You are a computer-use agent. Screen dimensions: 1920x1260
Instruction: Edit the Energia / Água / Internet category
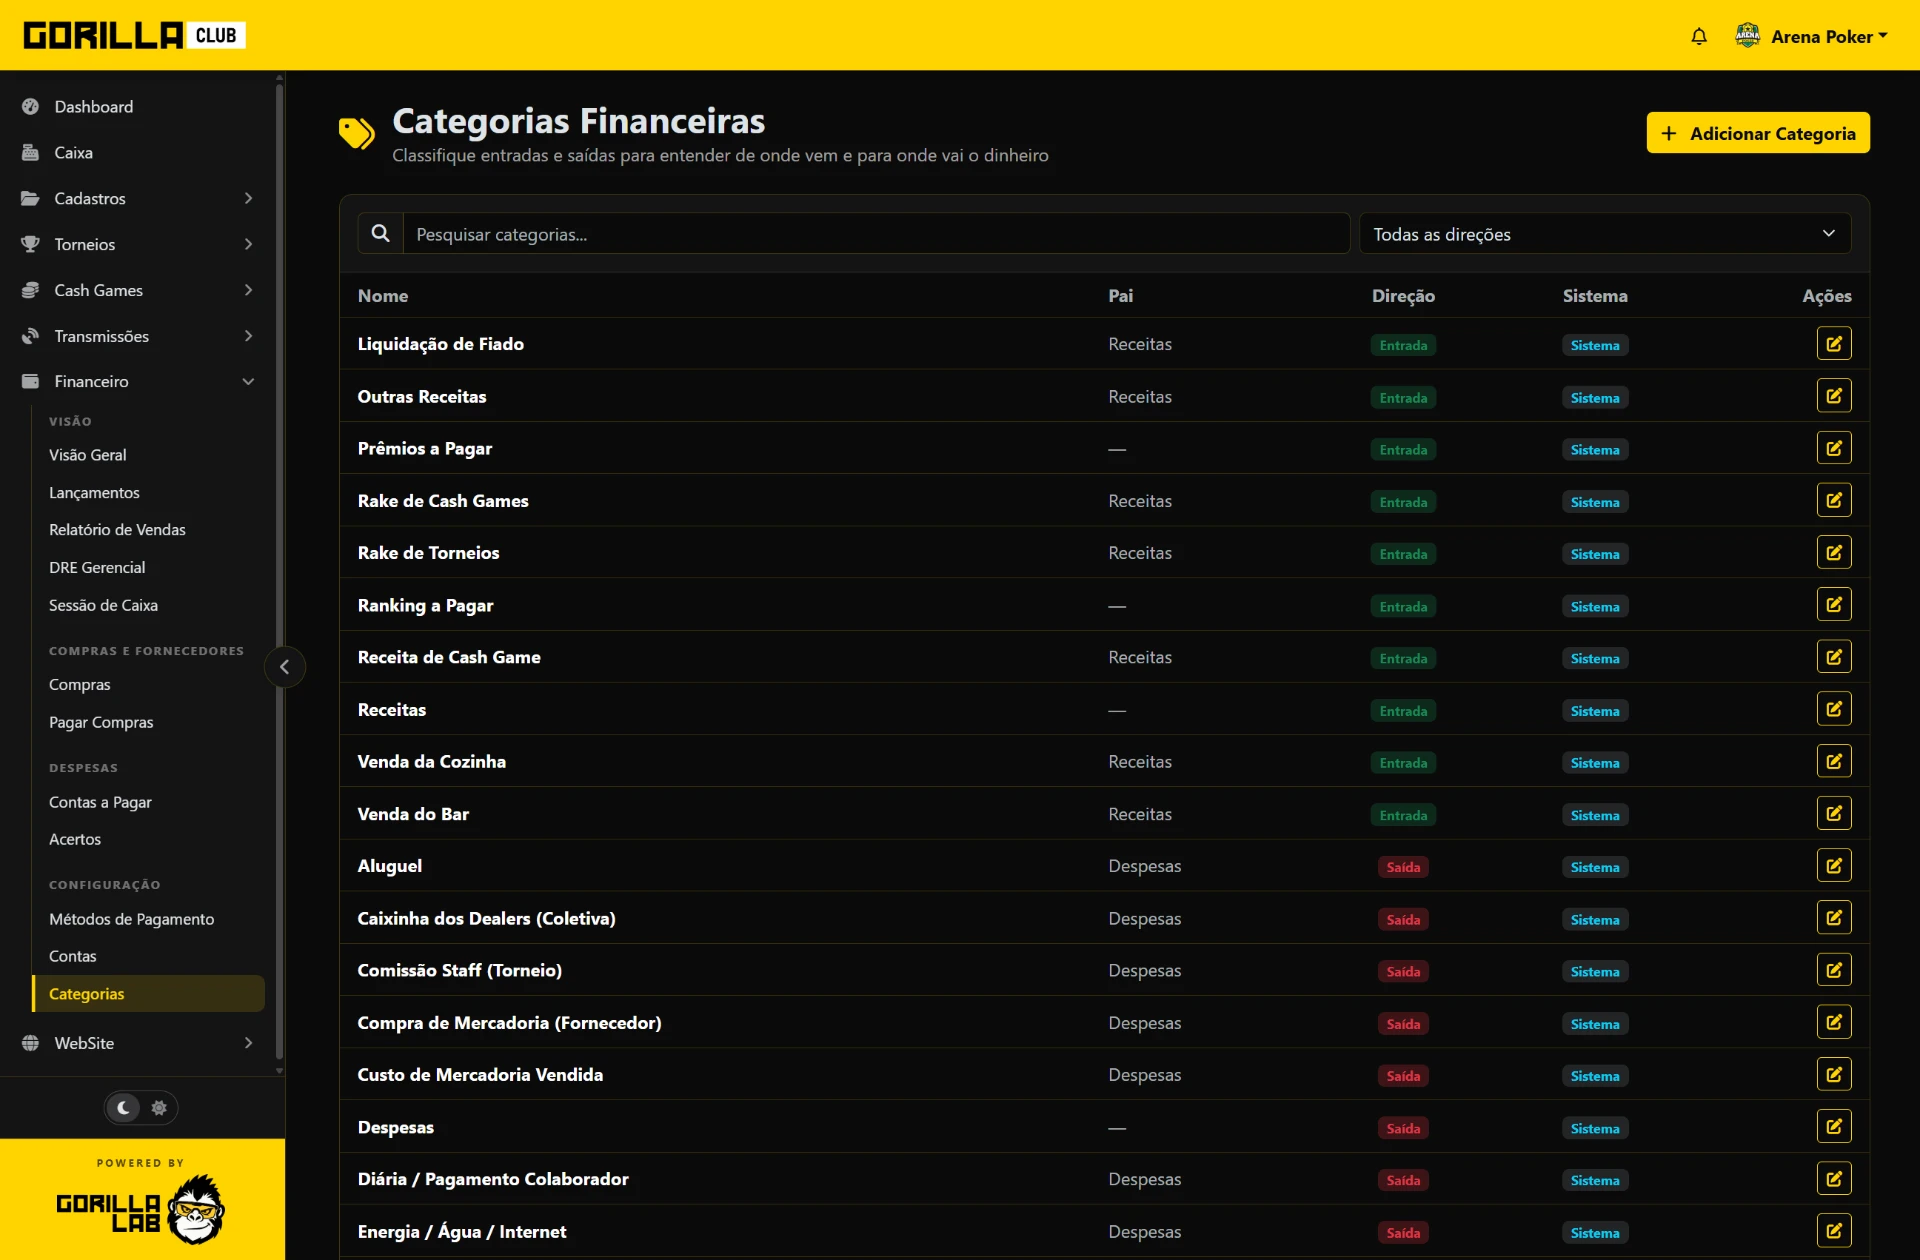tap(1834, 1231)
